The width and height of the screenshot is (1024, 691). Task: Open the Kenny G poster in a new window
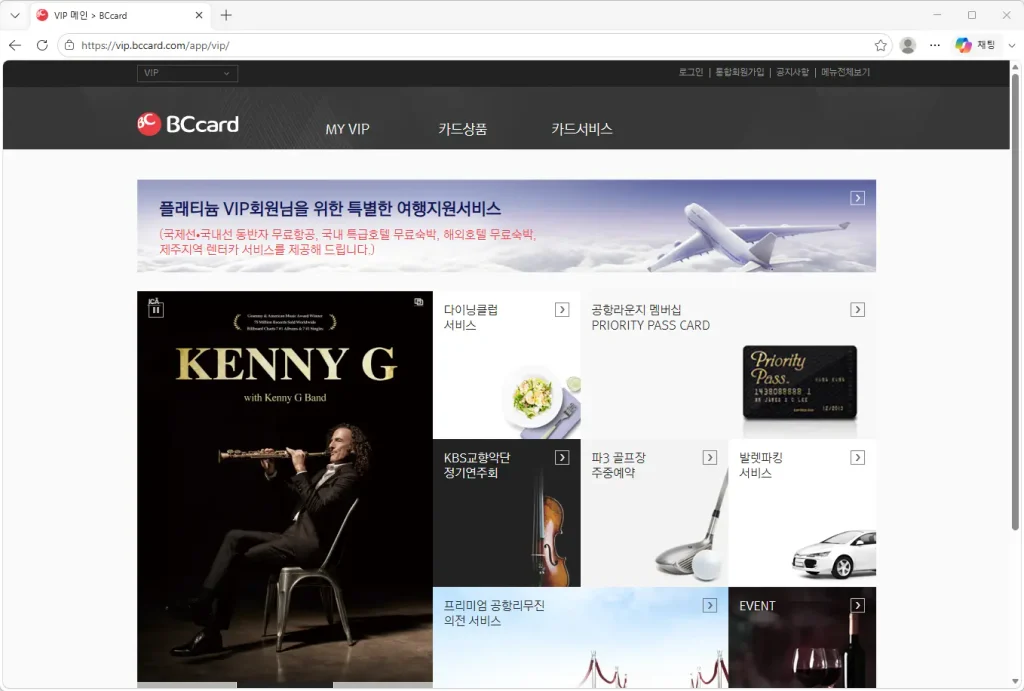419,302
